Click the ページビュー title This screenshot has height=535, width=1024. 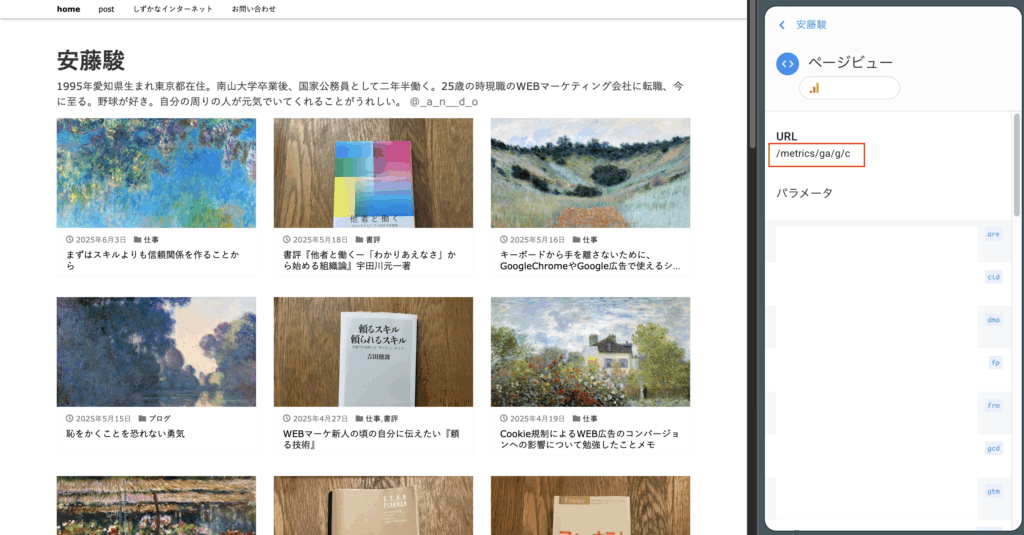tap(850, 62)
